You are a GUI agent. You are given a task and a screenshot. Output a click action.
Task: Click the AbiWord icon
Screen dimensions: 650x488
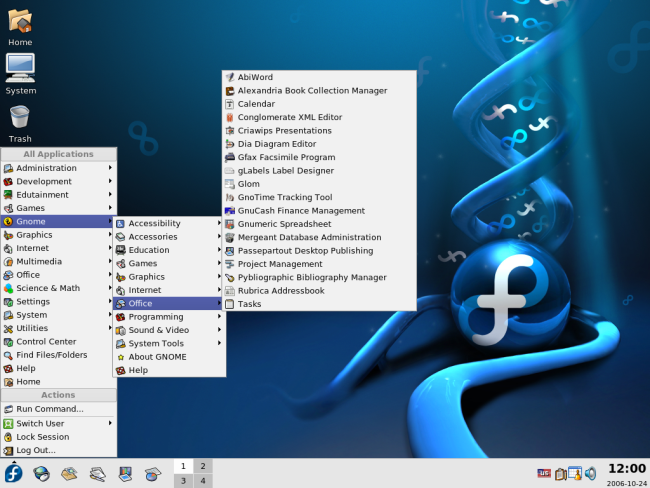(x=230, y=77)
